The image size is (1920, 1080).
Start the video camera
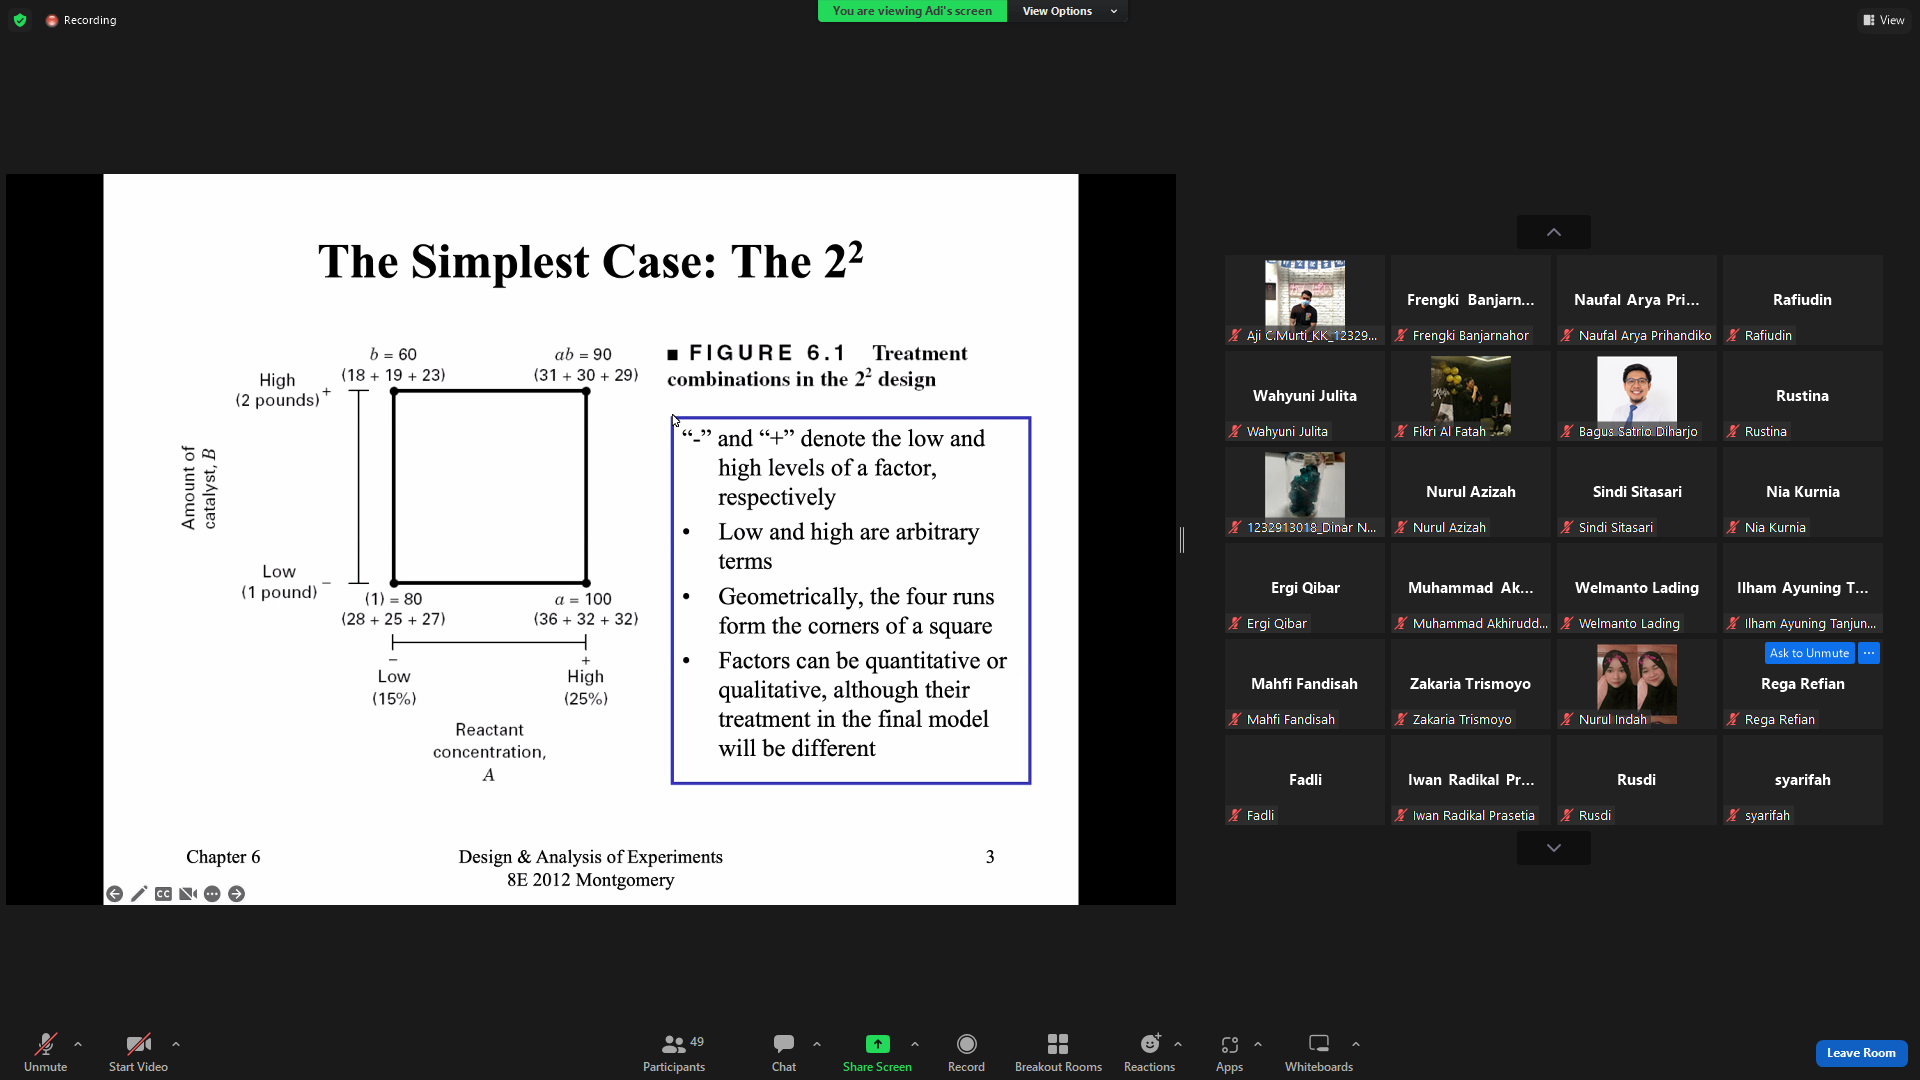(x=138, y=1052)
